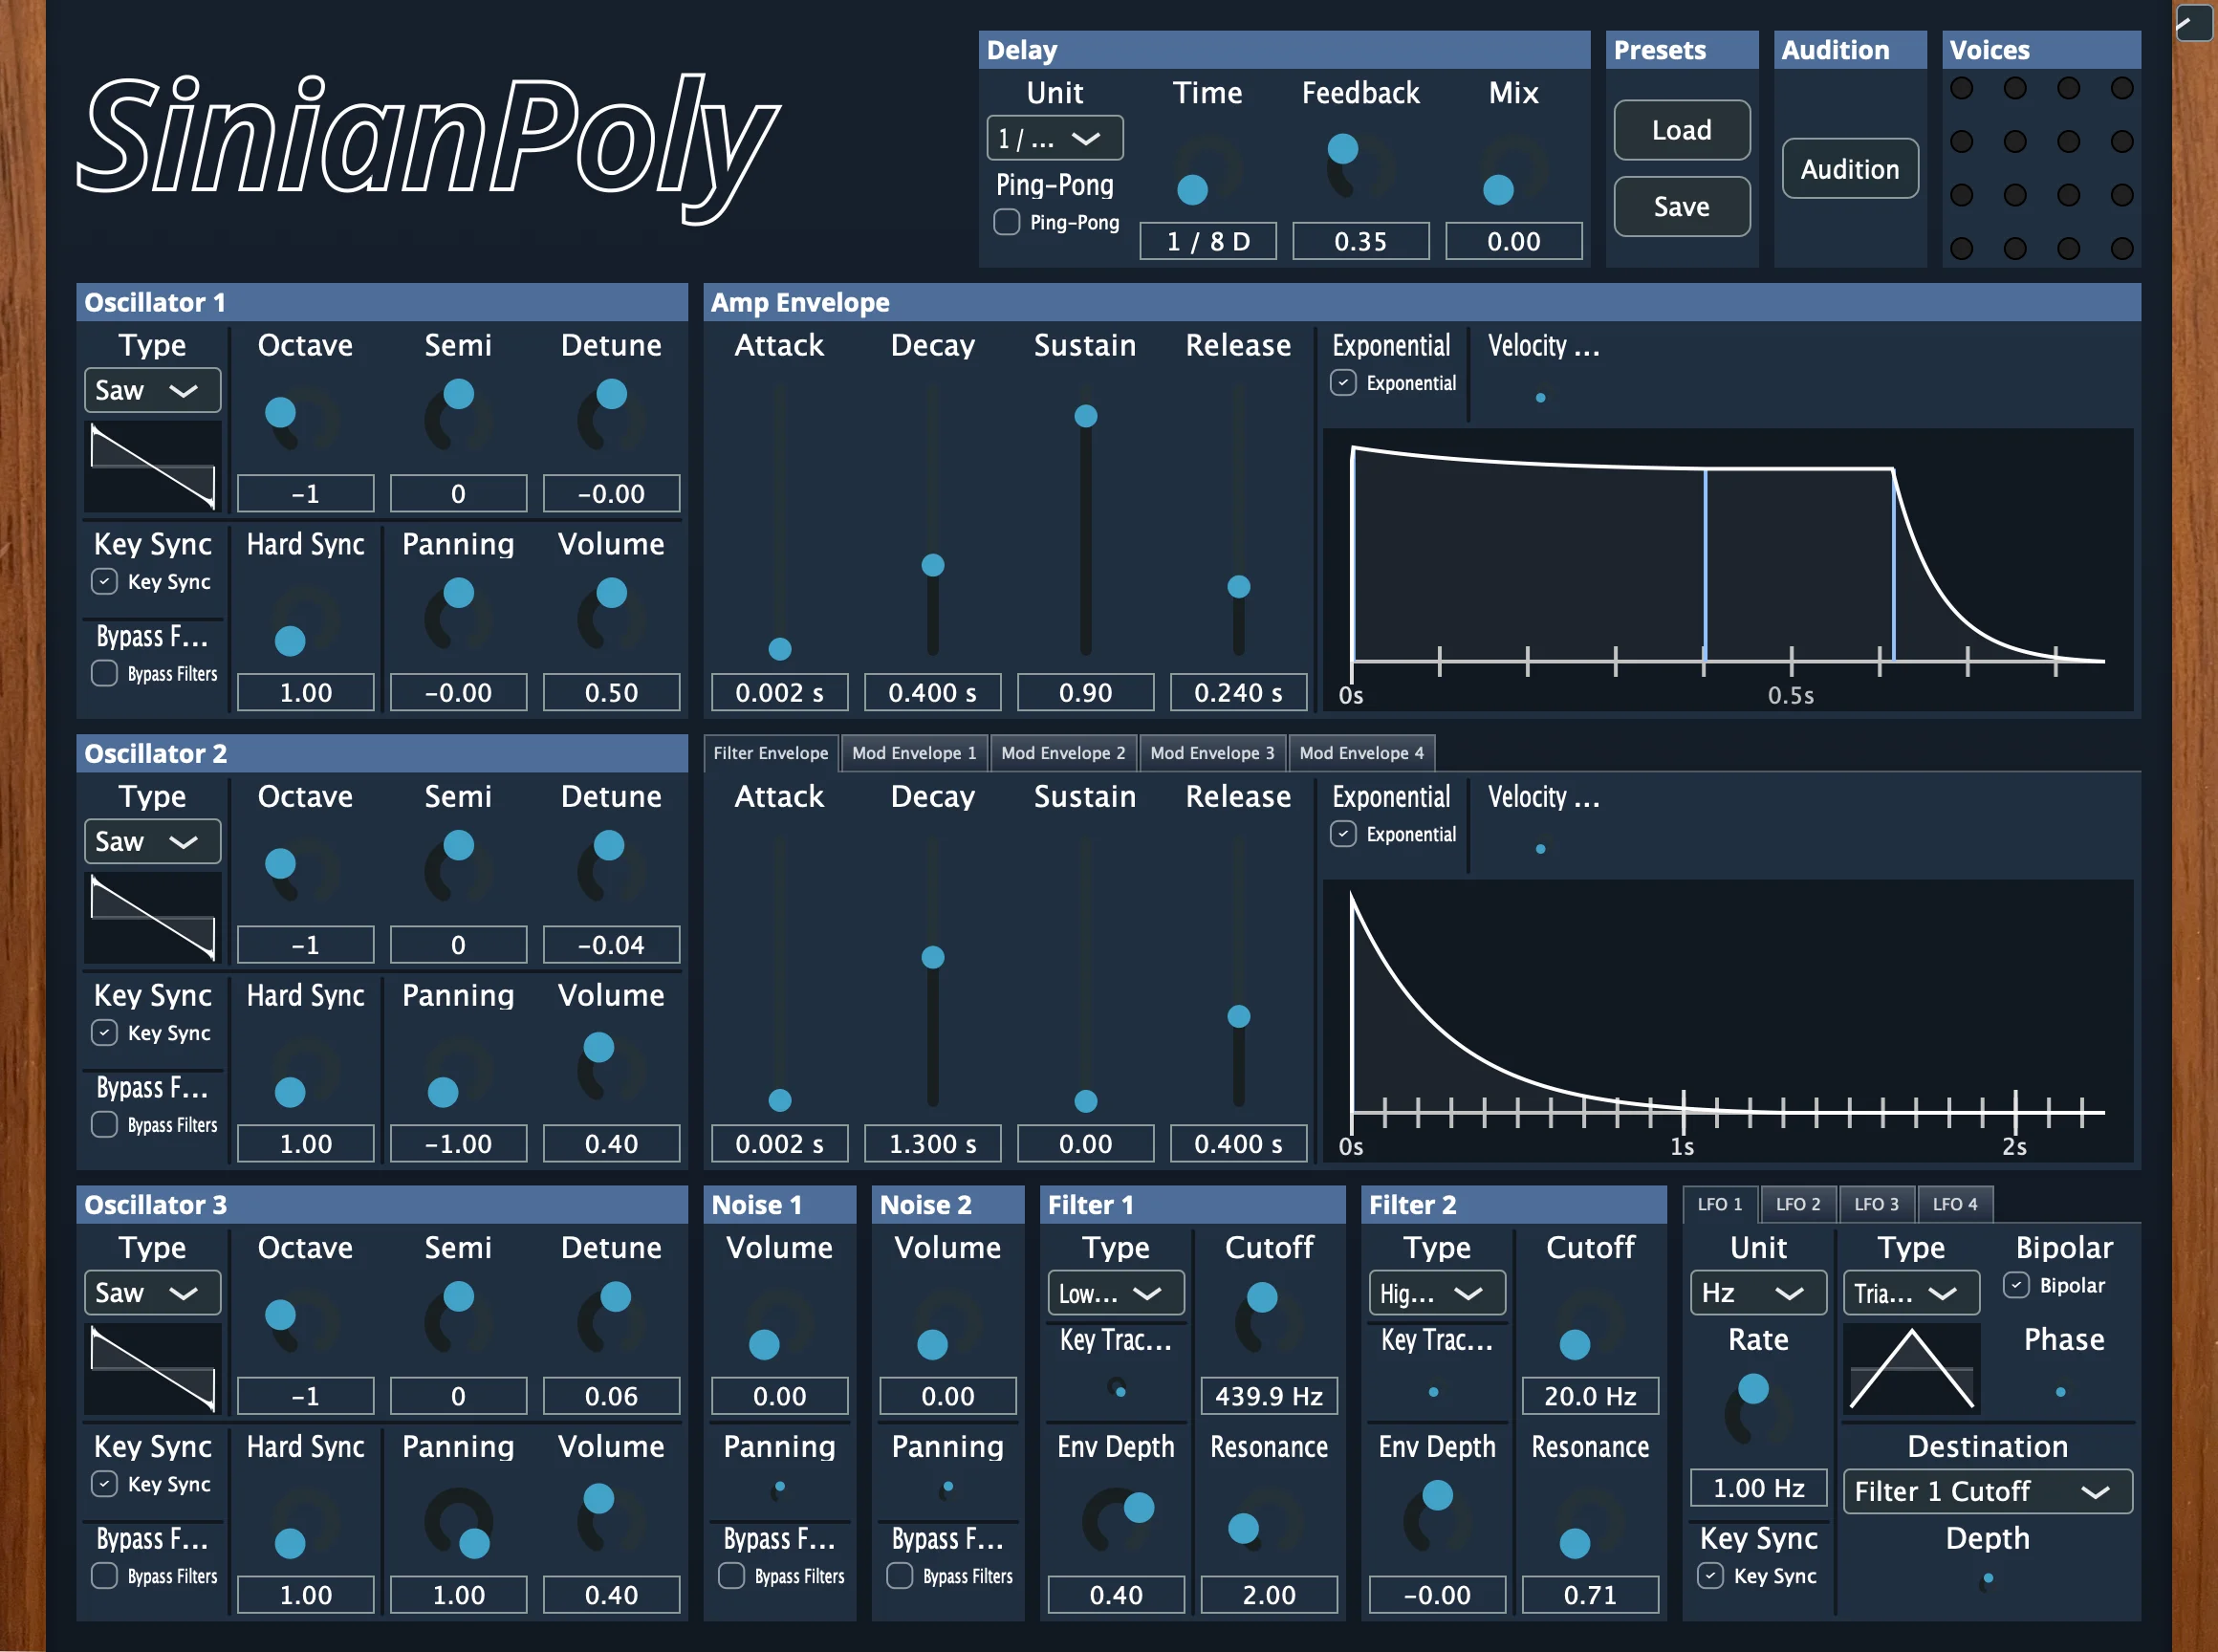Screen dimensions: 2218x1652
Task: Click the Amp Envelope Sustain slider
Action: click(1085, 521)
